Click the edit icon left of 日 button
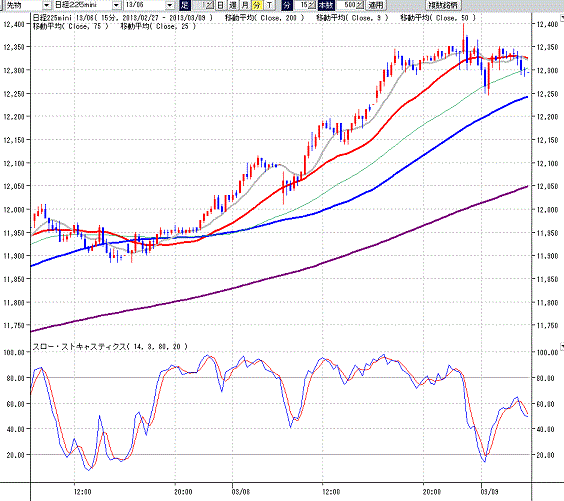The image size is (564, 501). point(210,5)
